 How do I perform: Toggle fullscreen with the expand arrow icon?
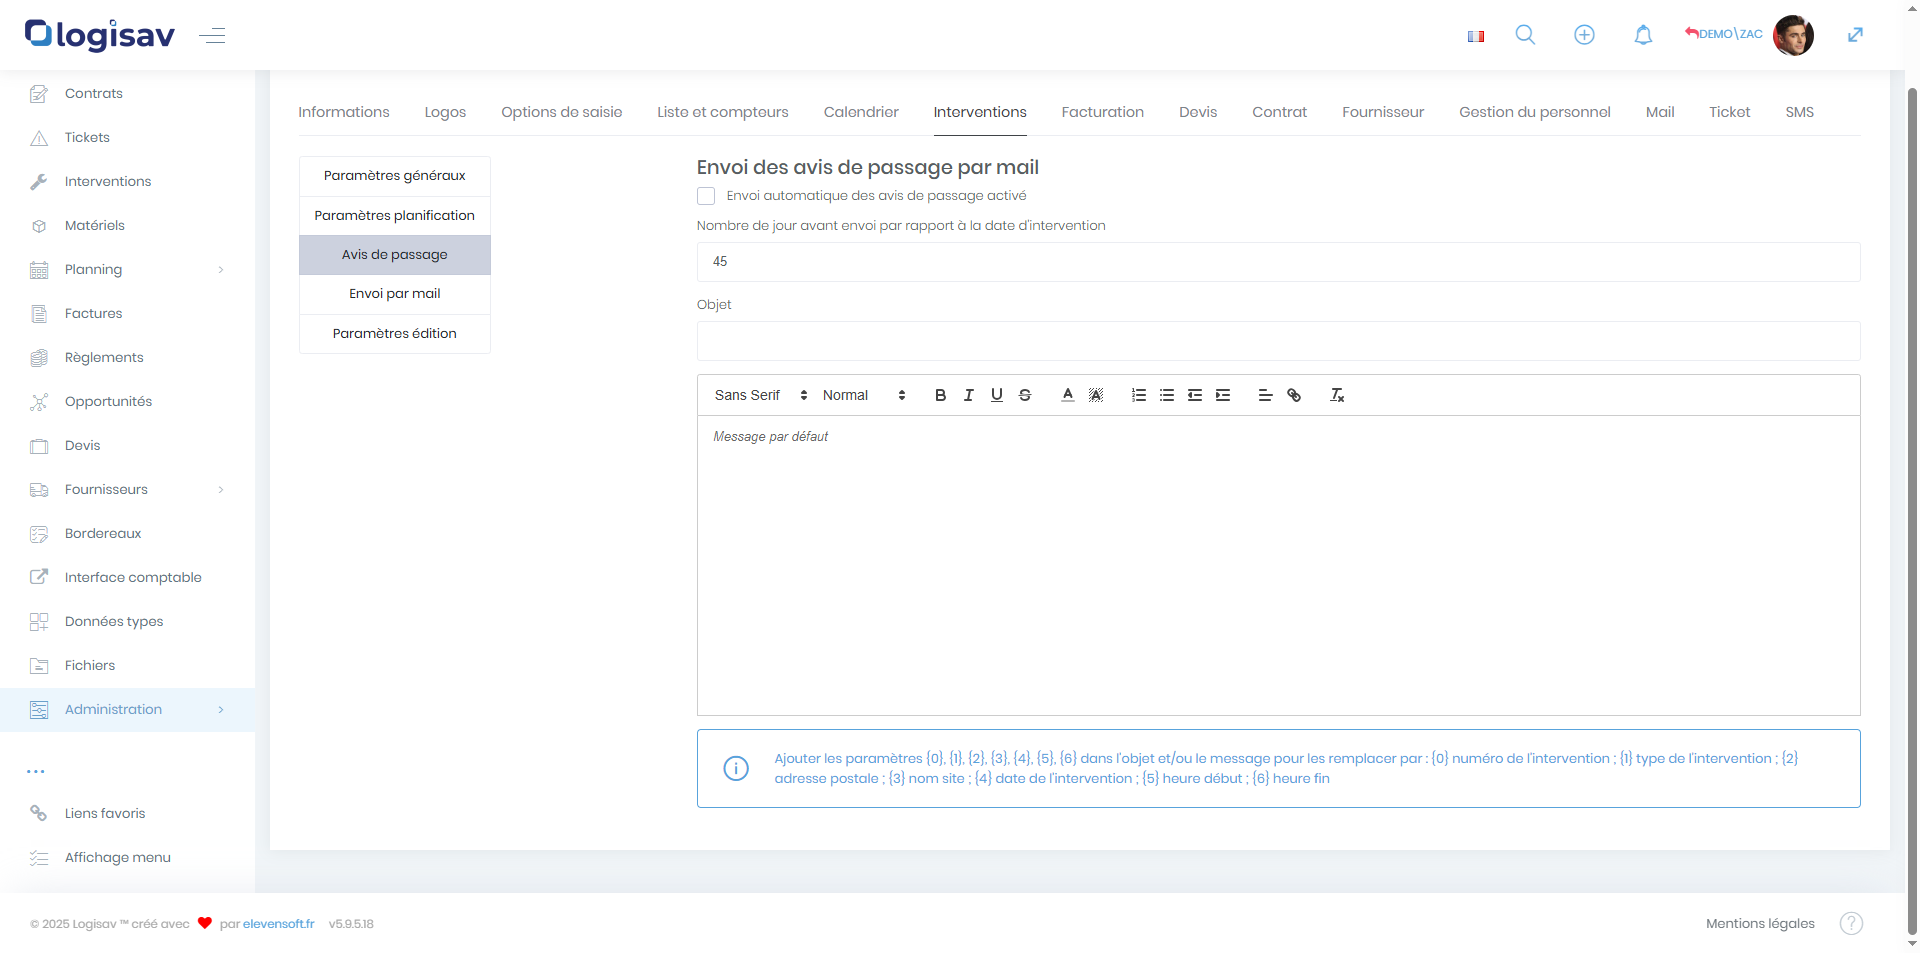pos(1855,35)
